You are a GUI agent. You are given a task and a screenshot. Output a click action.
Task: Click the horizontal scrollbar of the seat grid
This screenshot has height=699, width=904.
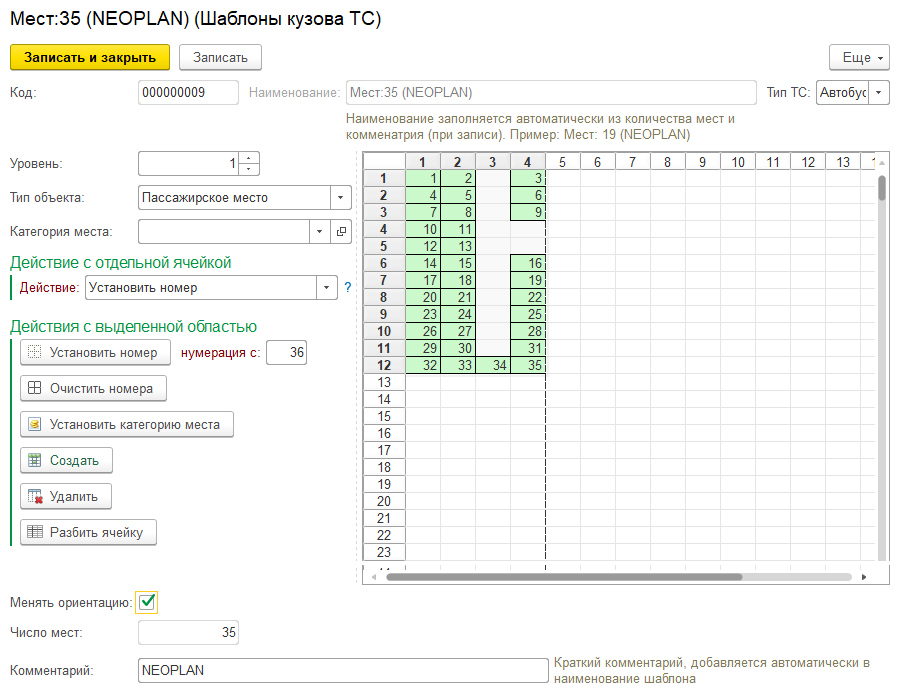coord(563,577)
